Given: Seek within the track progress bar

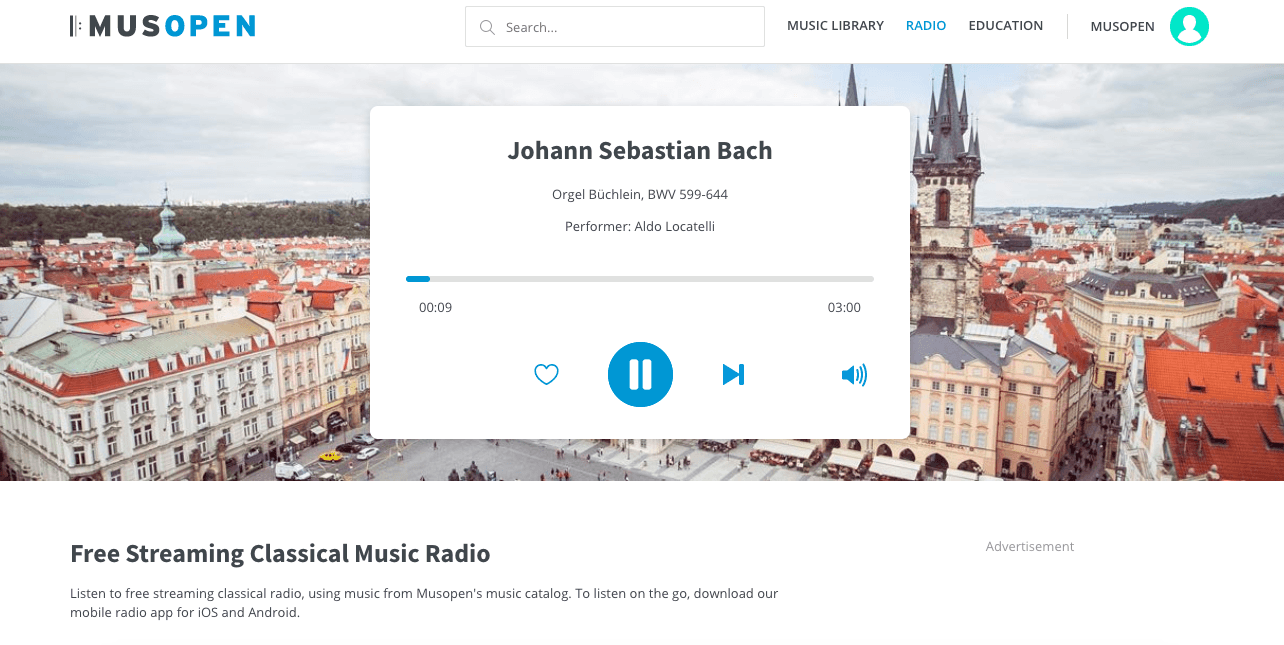Looking at the screenshot, I should coord(640,279).
